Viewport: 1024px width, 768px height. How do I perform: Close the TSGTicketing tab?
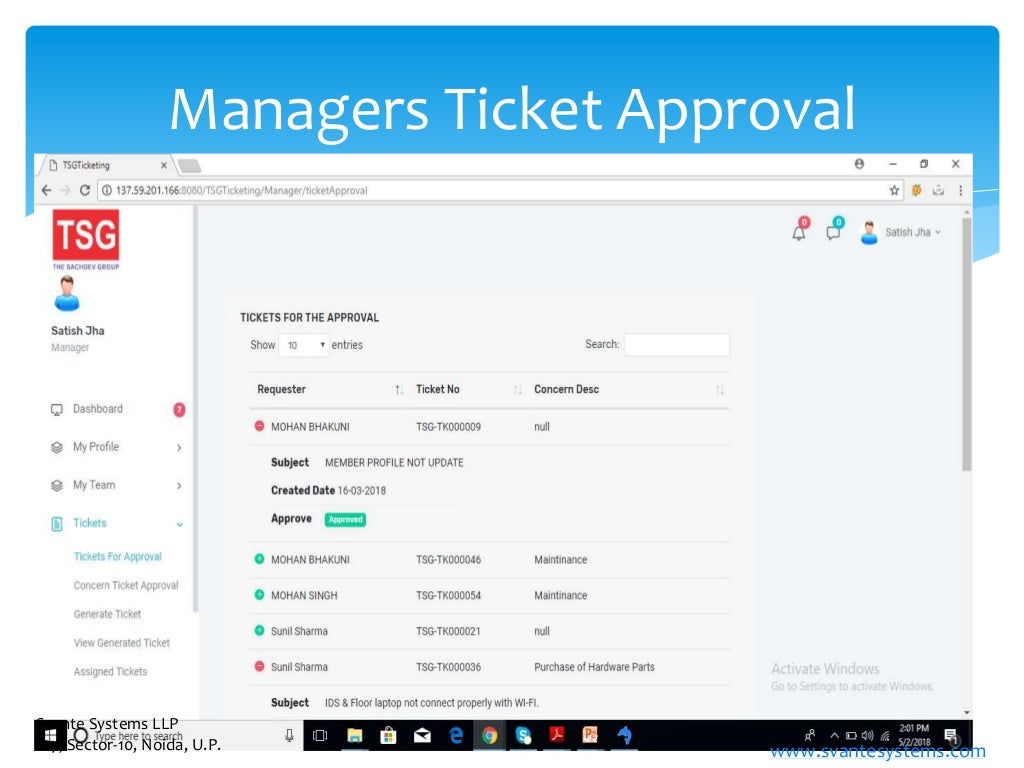click(x=164, y=165)
